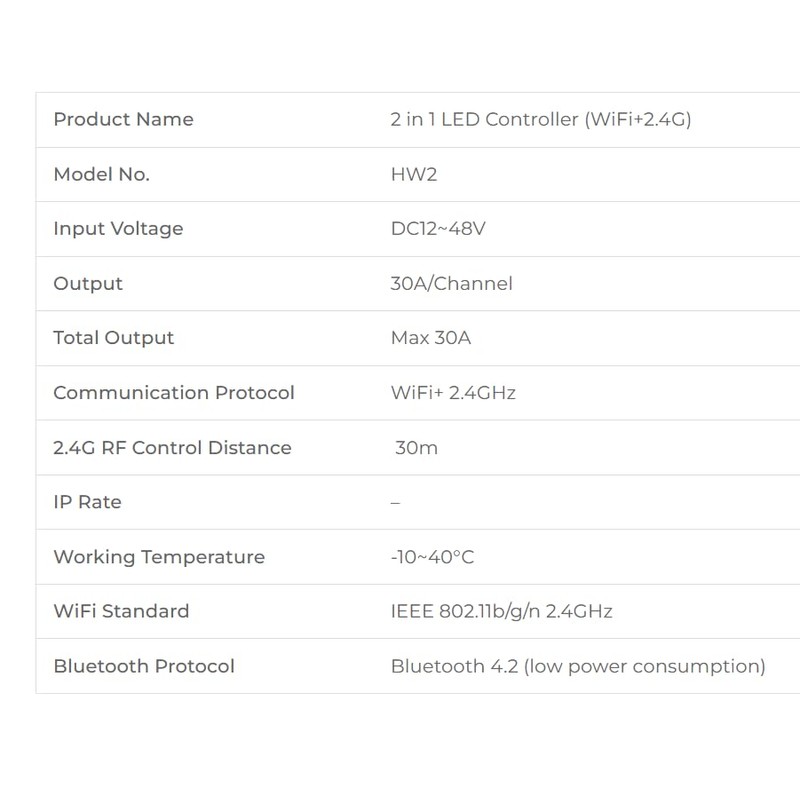Image resolution: width=800 pixels, height=800 pixels.
Task: Click the WiFi+ 2.4GHz protocol value
Action: (x=453, y=393)
